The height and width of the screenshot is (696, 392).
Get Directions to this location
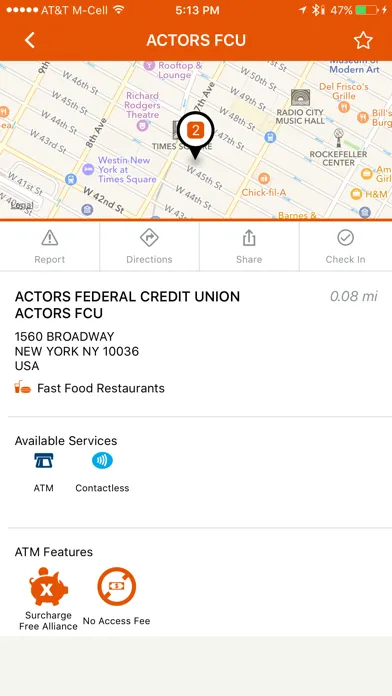pyautogui.click(x=149, y=247)
